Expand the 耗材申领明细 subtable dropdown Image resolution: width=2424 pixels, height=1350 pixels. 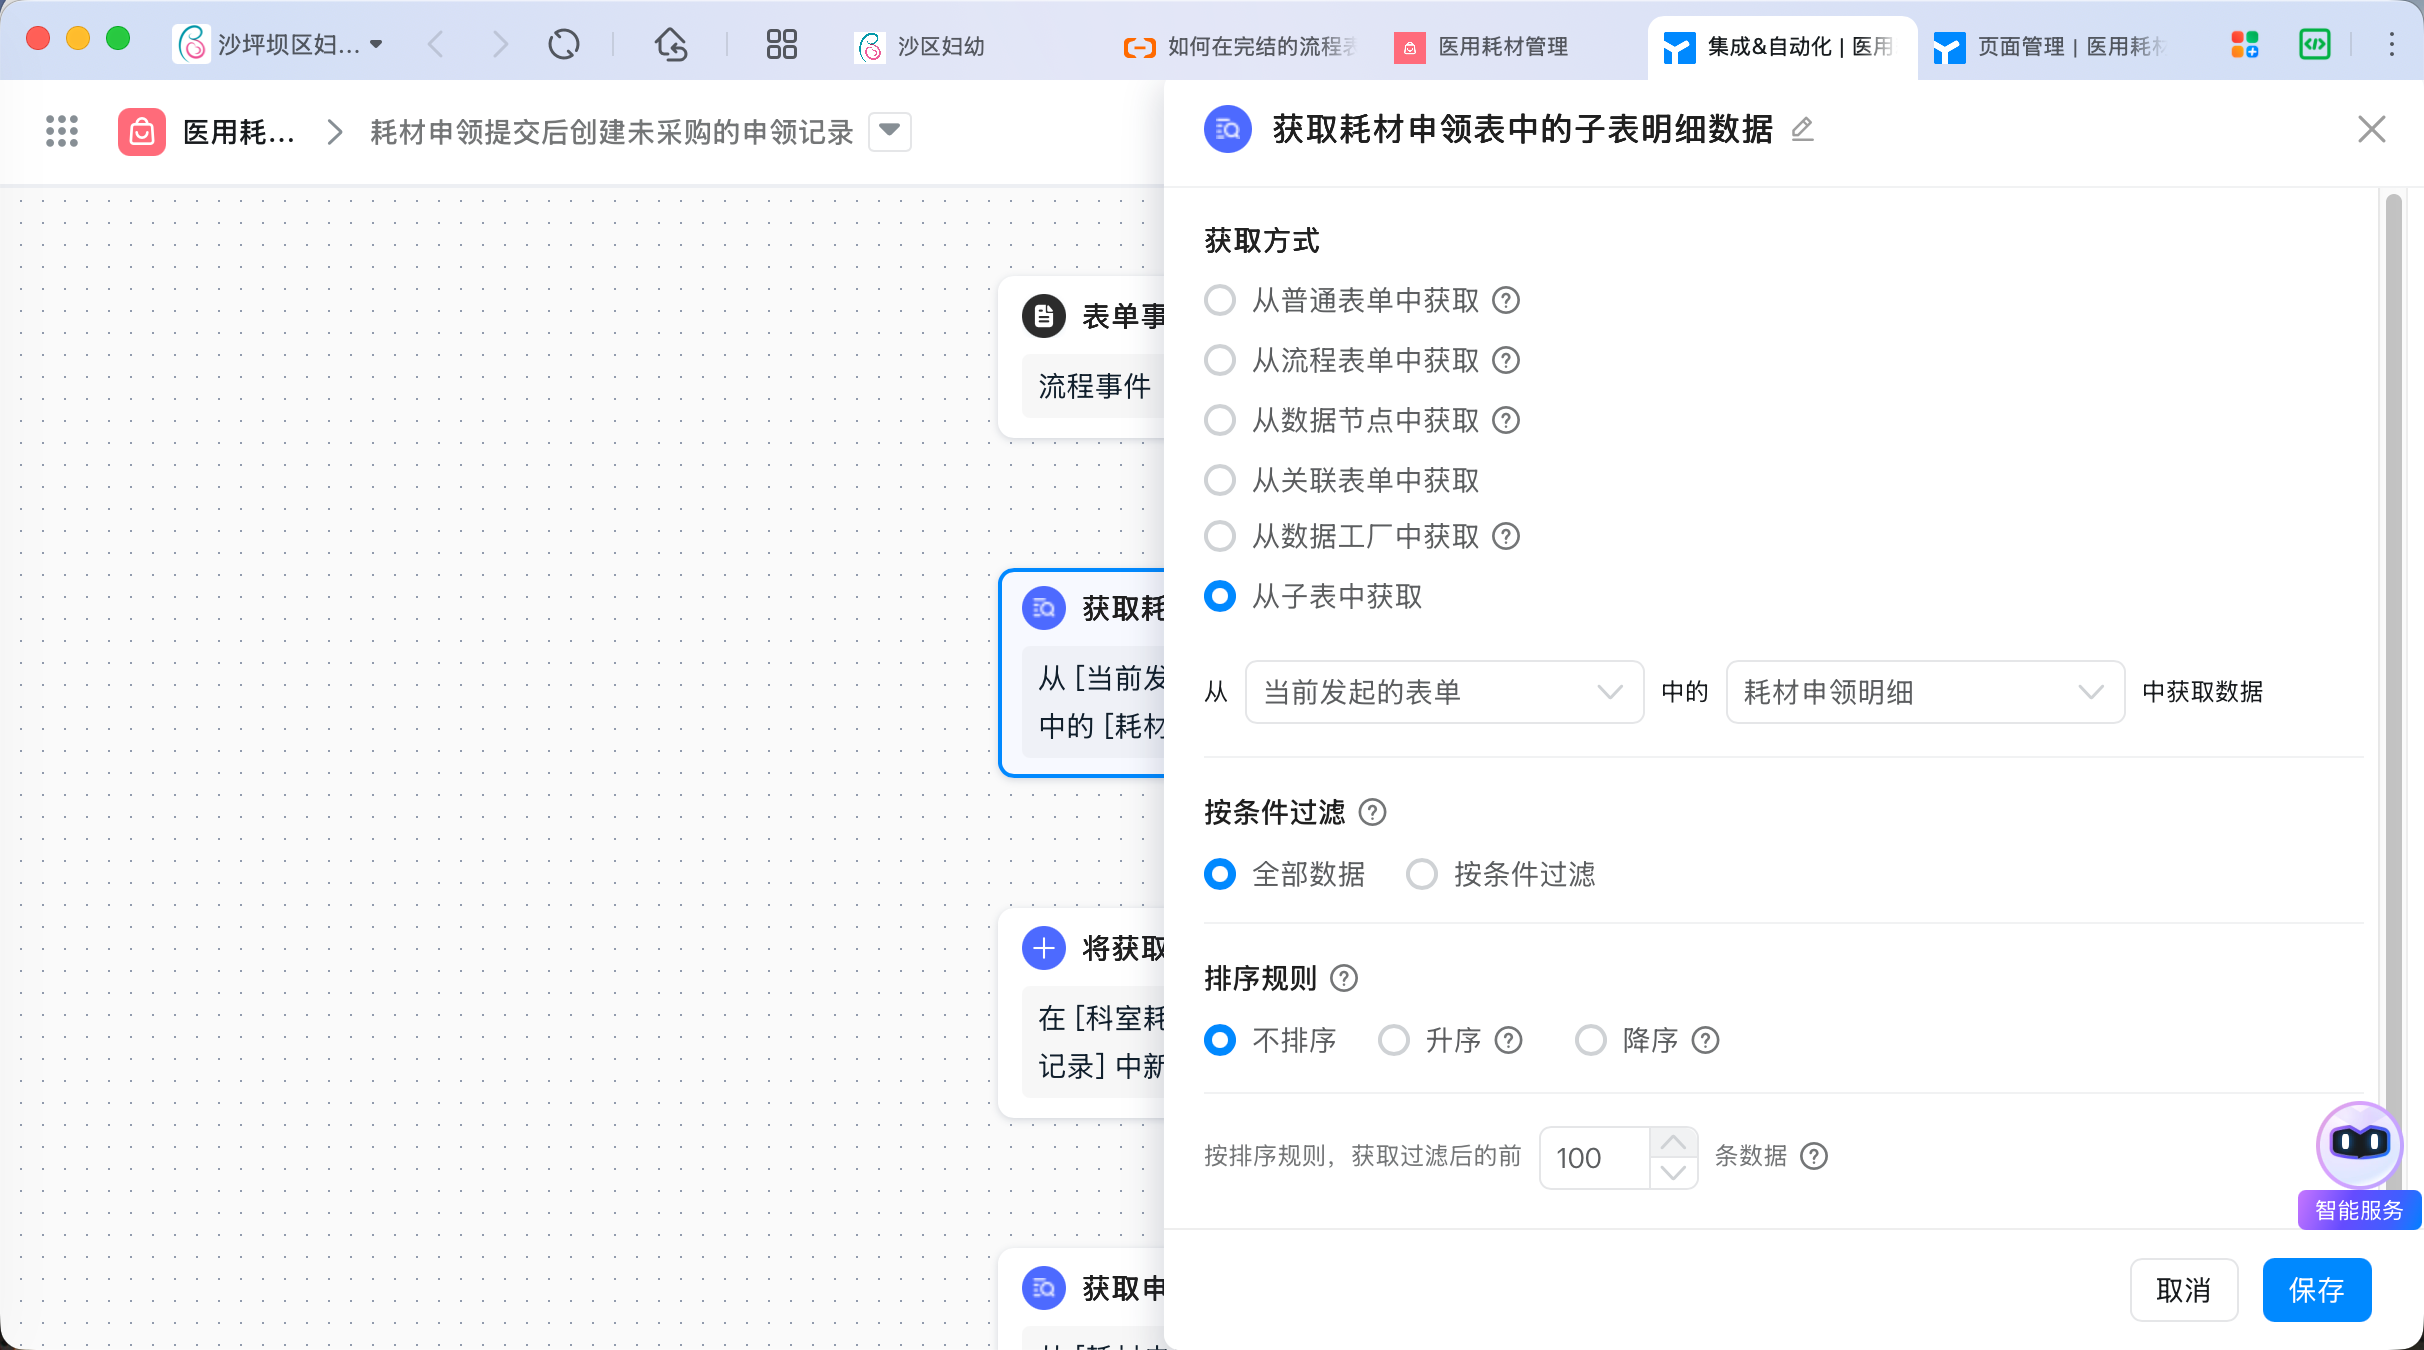point(1924,692)
